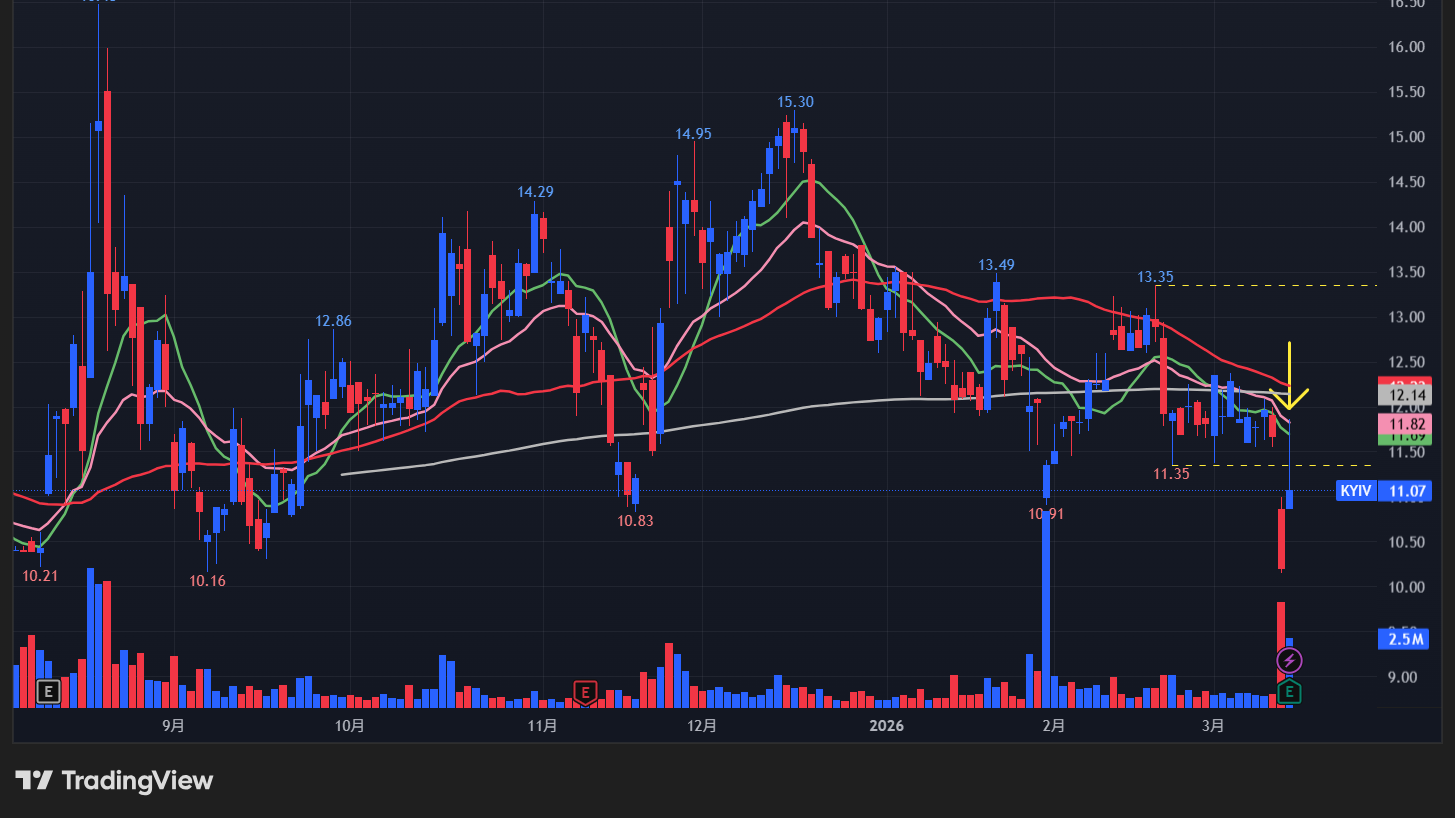Click the 2026 label on the time axis
This screenshot has height=818, width=1455.
coord(886,726)
